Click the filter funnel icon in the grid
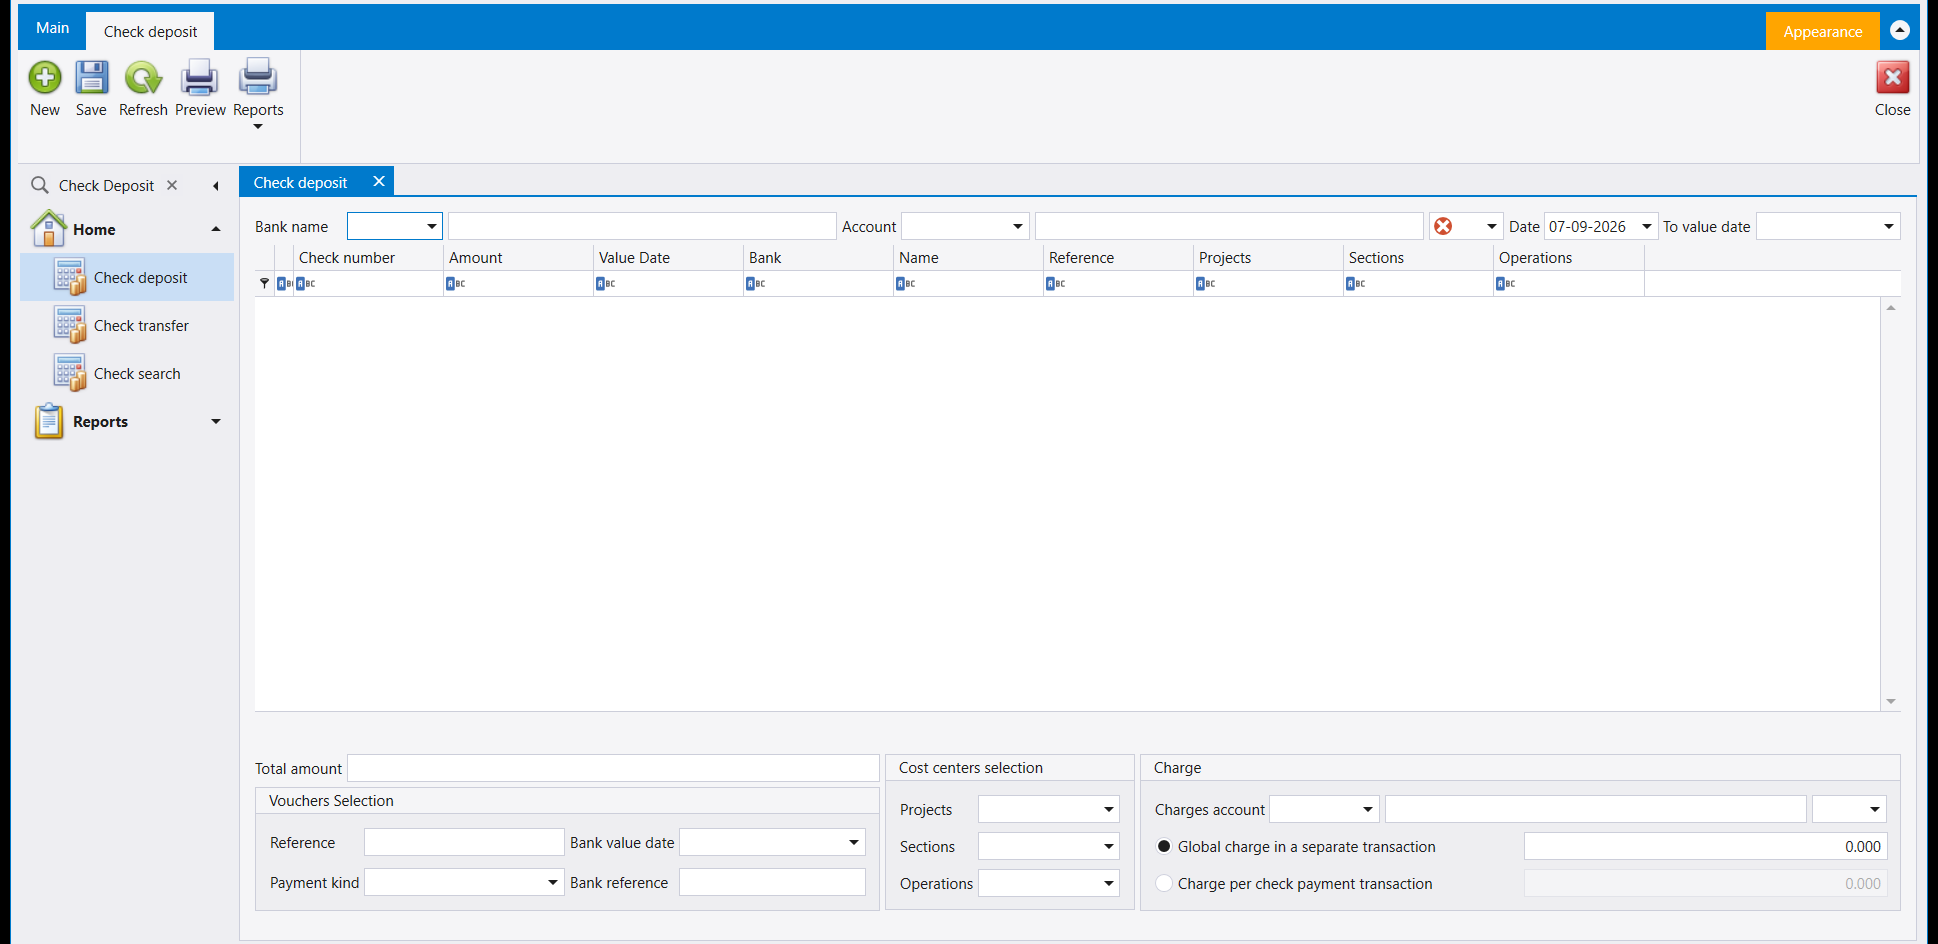Screen dimensions: 1938x944 pyautogui.click(x=264, y=284)
